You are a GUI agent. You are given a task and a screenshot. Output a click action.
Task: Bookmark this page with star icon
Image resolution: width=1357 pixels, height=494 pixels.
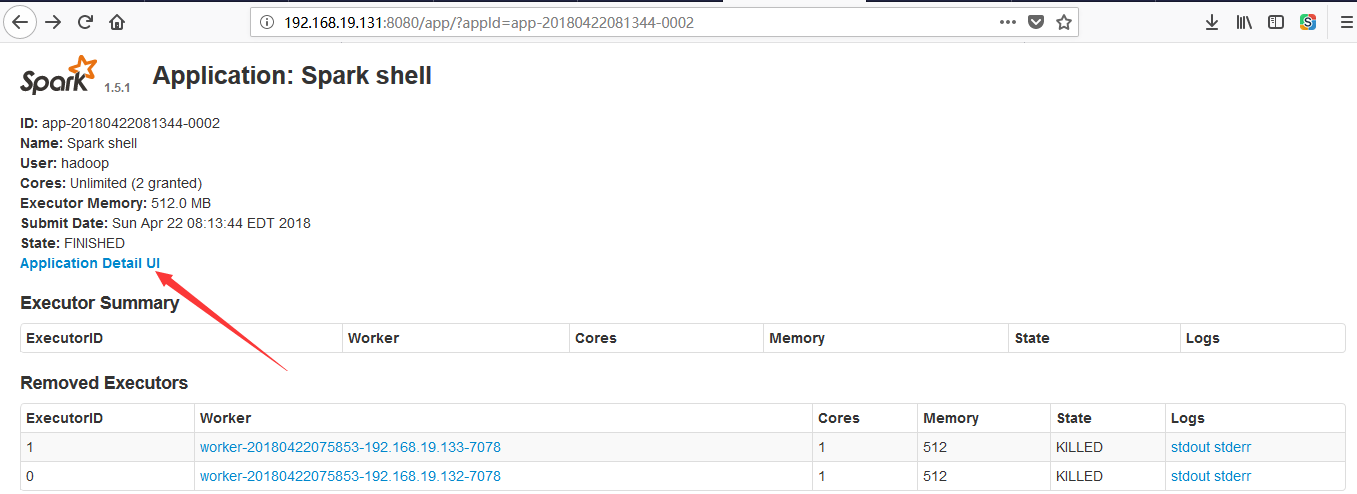coord(1064,22)
